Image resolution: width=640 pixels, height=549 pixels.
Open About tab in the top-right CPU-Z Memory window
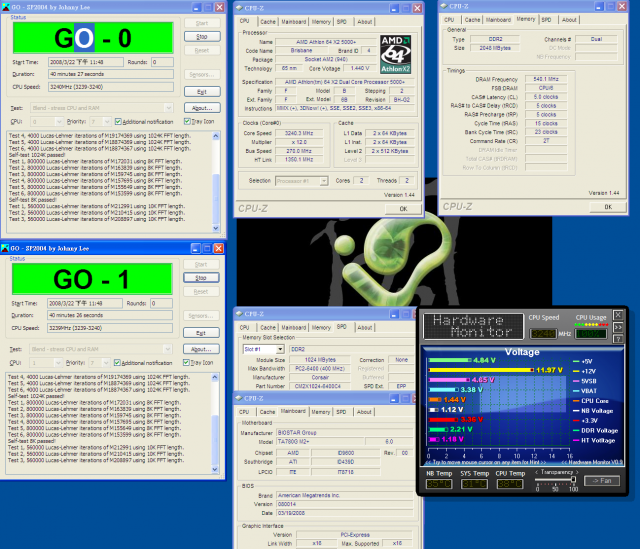coord(569,20)
